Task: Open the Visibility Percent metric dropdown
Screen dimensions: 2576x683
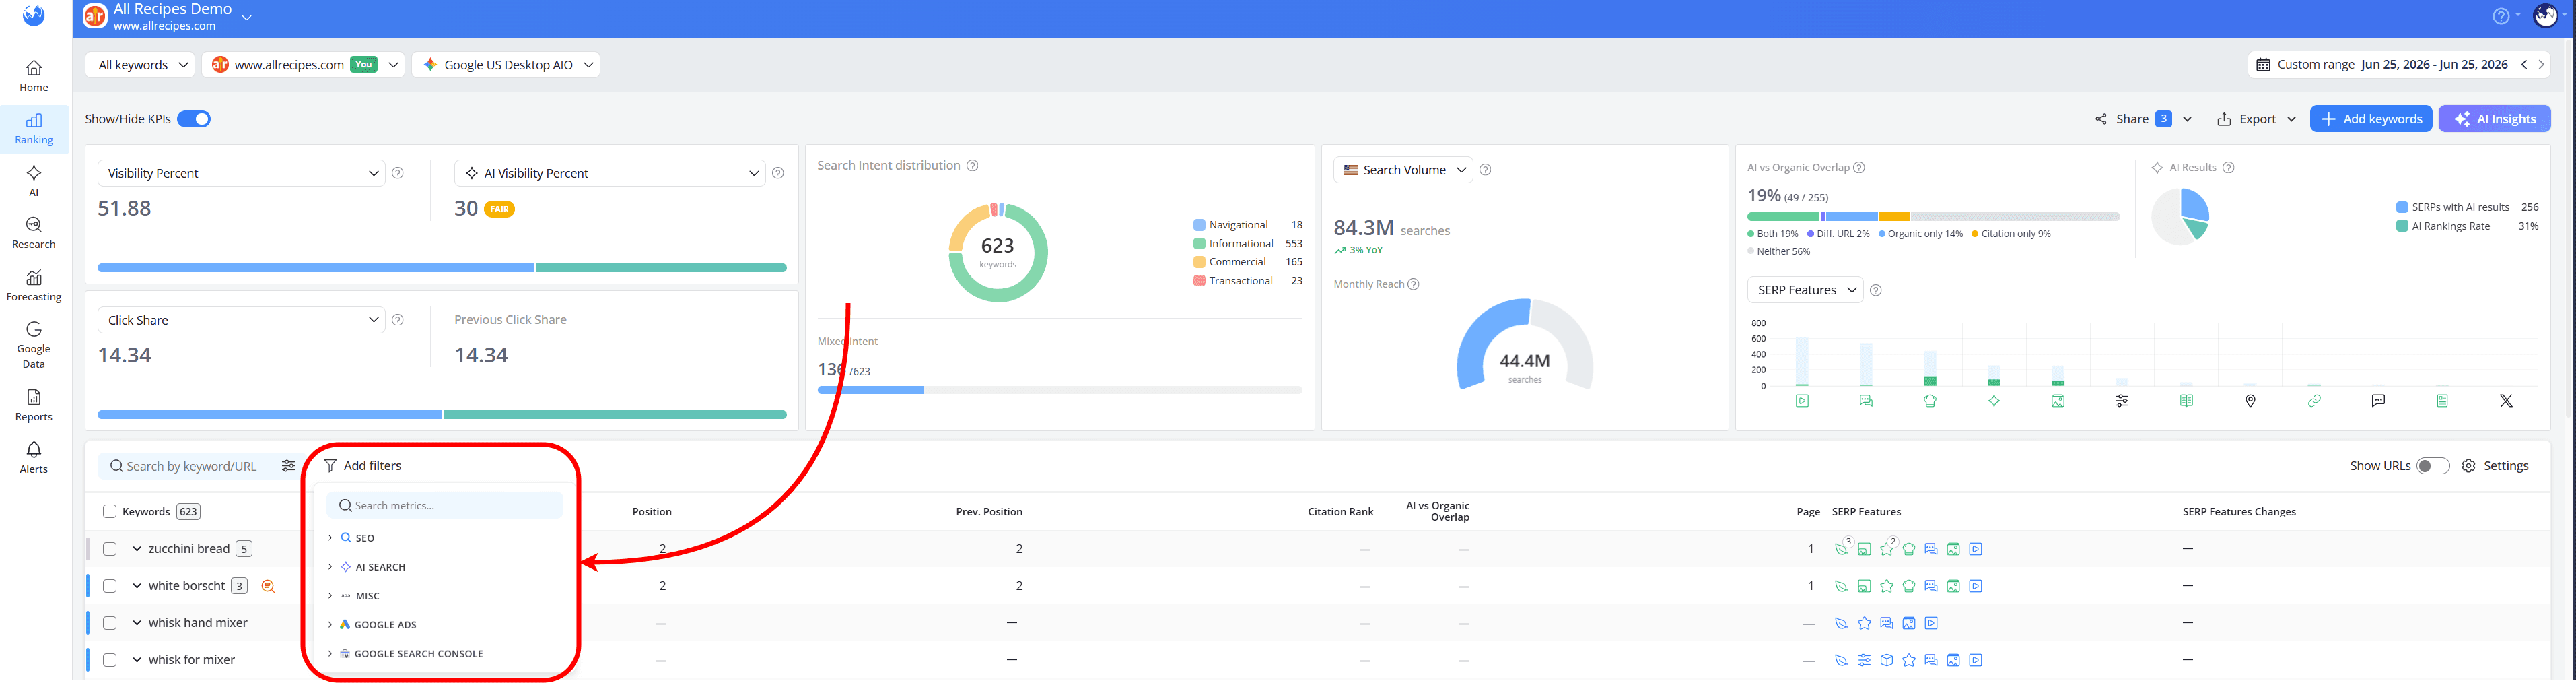Action: [x=241, y=173]
